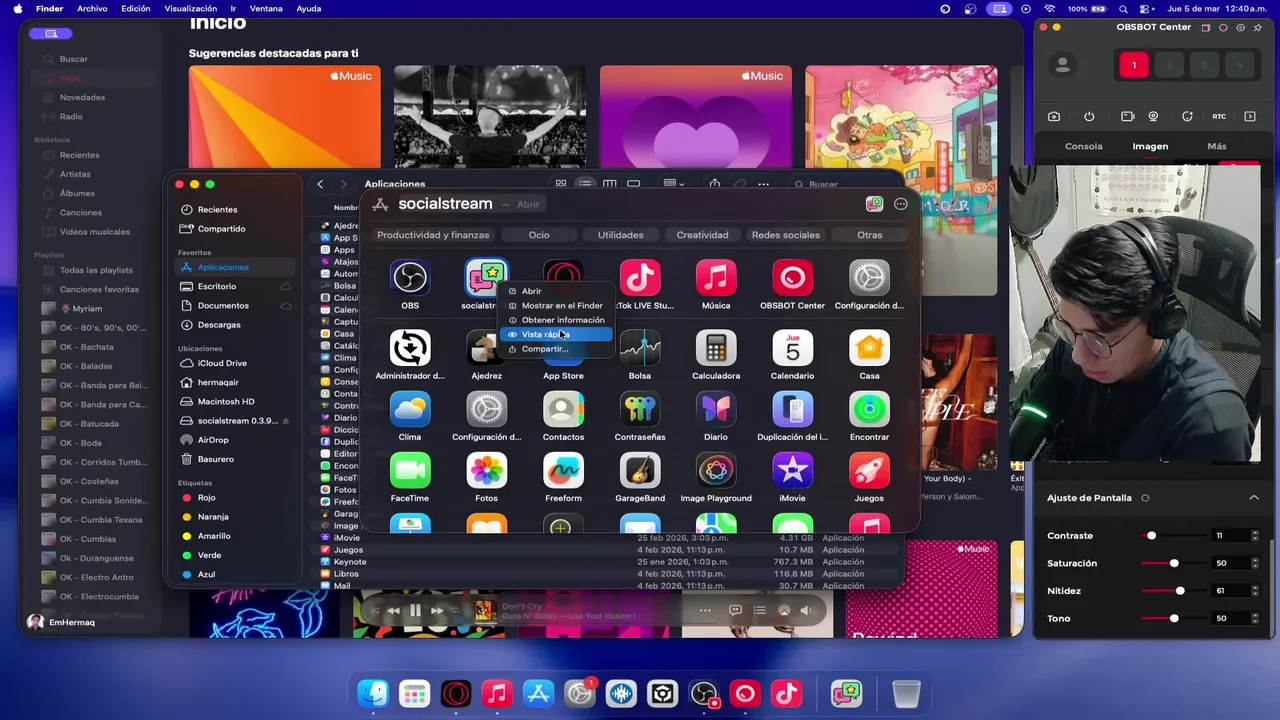Open the Fotos app icon

click(x=487, y=470)
